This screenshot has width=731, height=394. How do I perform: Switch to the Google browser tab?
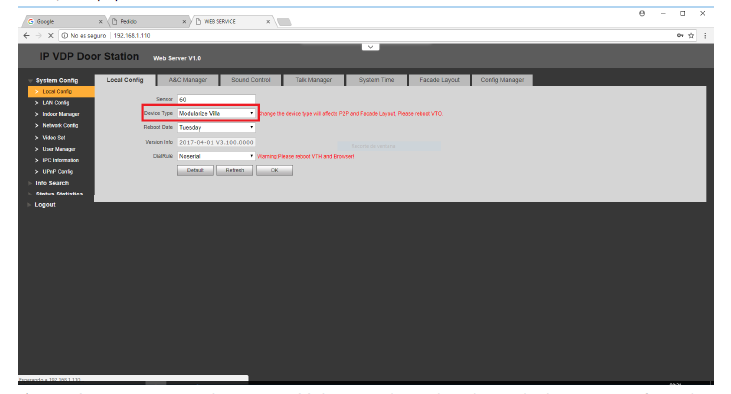point(64,21)
